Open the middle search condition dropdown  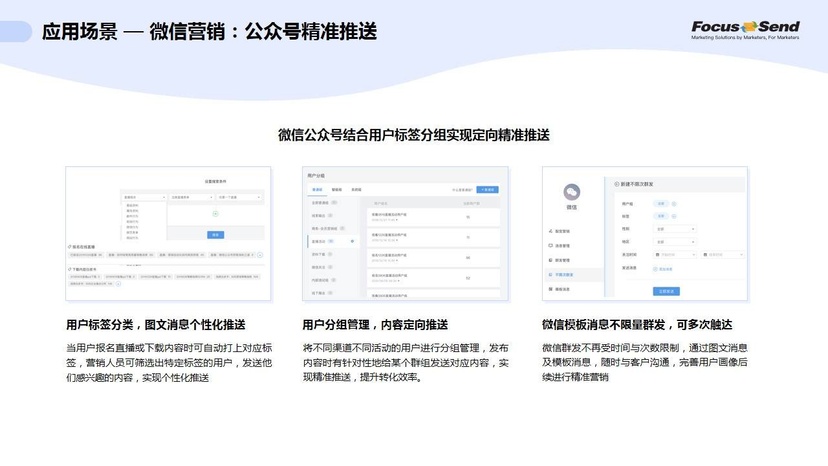point(192,197)
